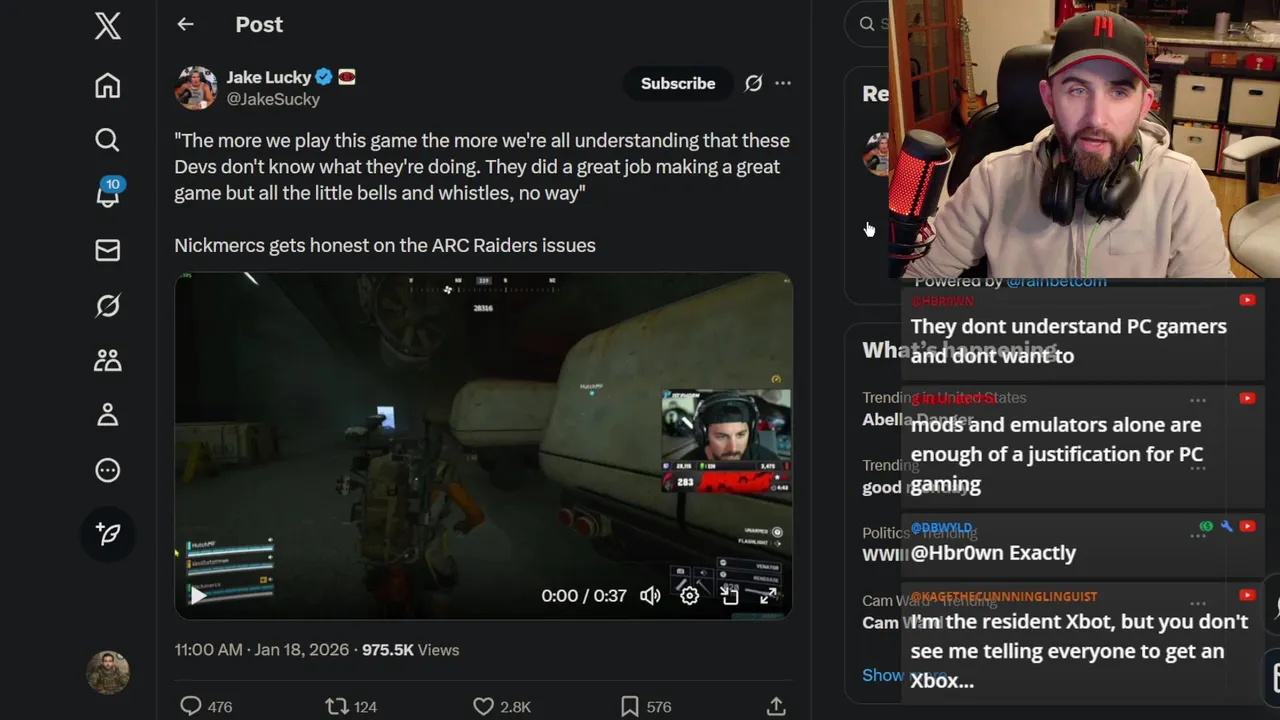
Task: Share the post using the upload icon
Action: tap(776, 707)
